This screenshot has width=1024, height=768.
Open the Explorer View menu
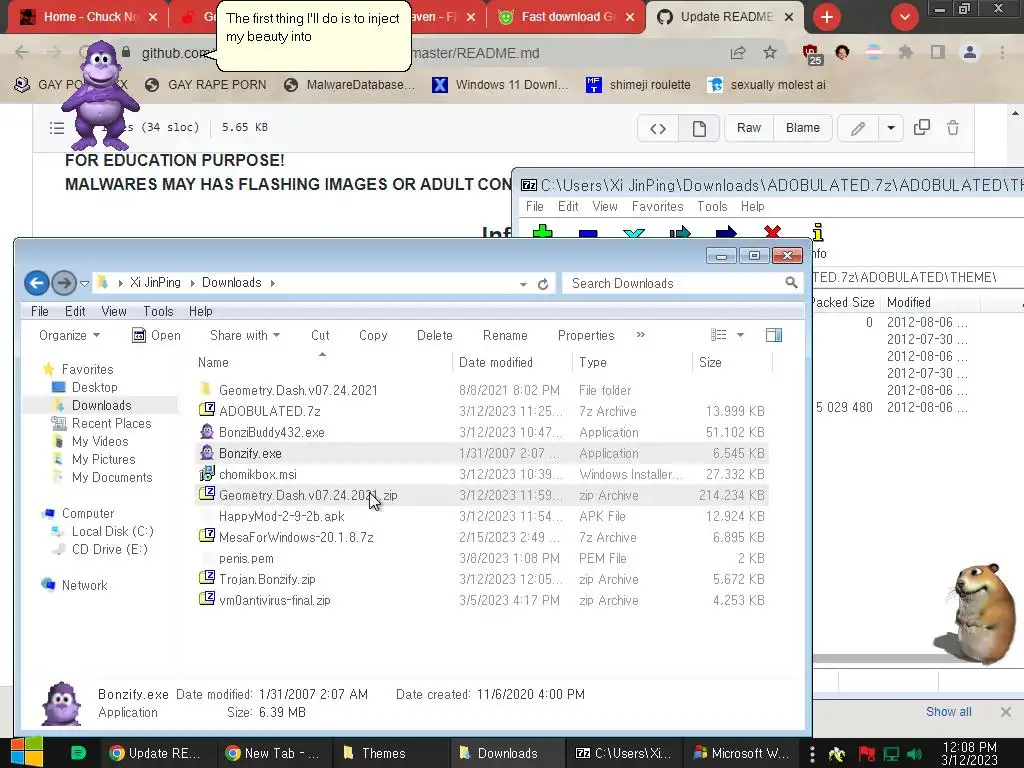click(114, 312)
